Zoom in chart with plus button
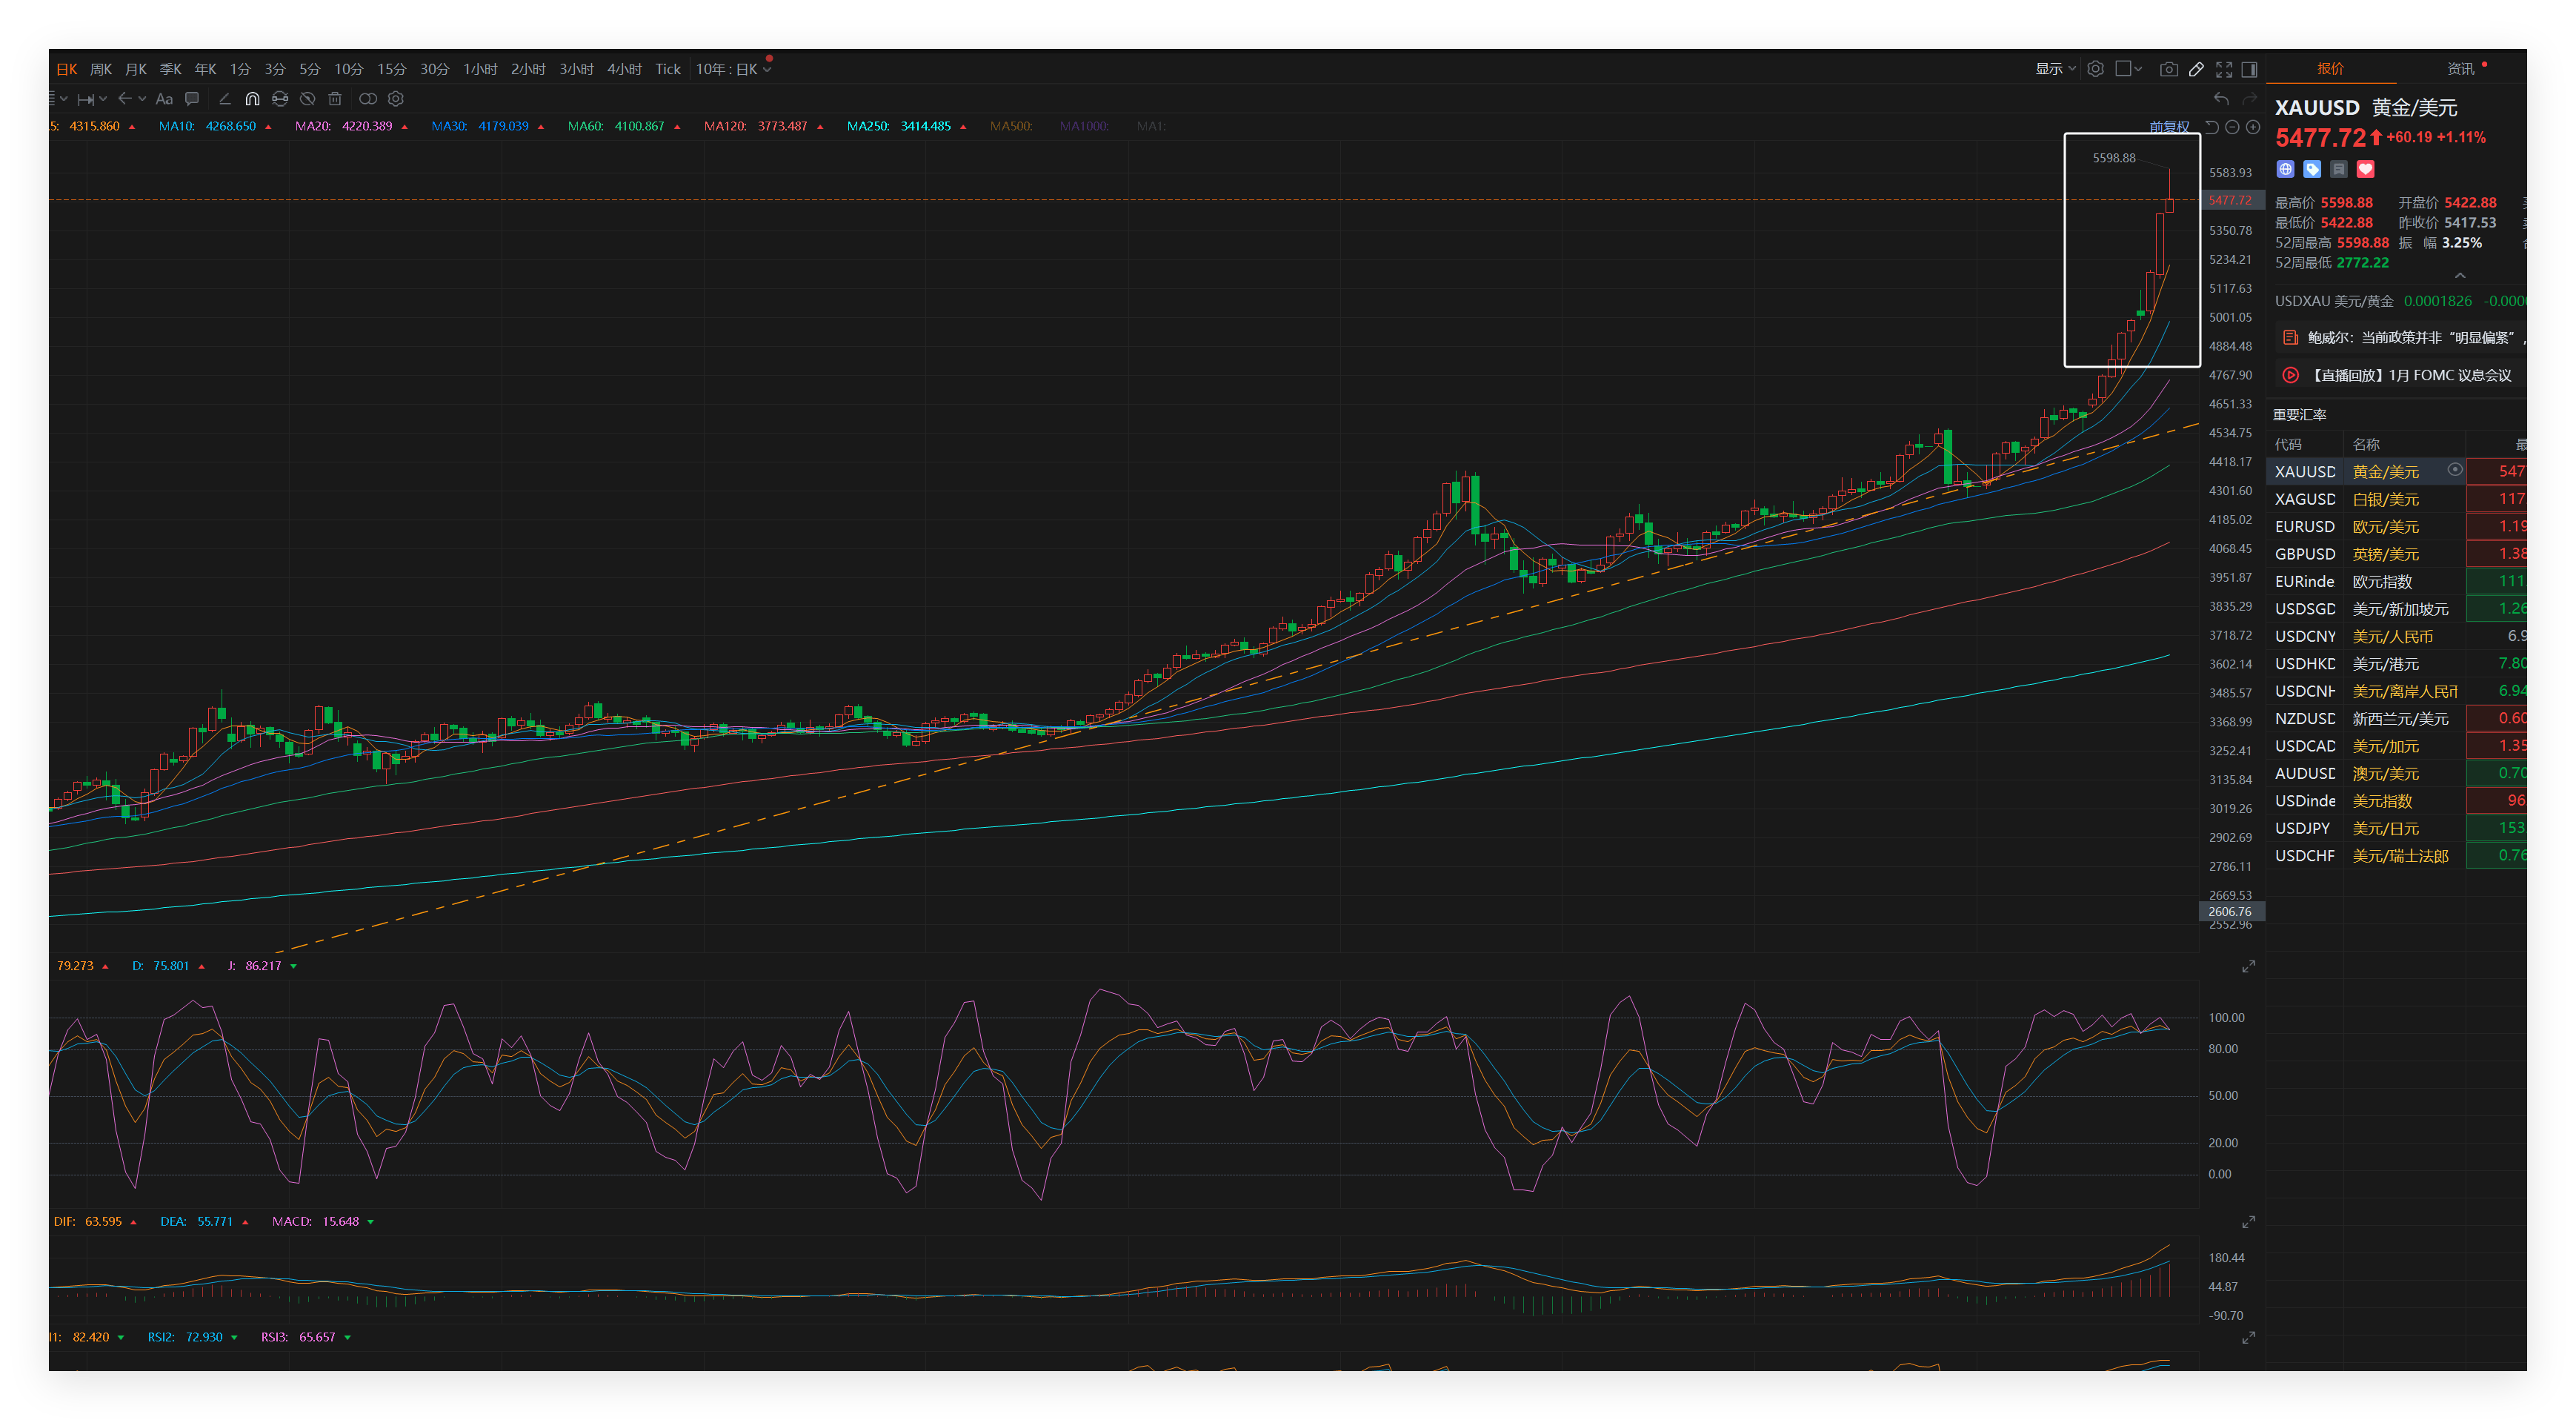This screenshot has height=1420, width=2576. (x=2253, y=127)
